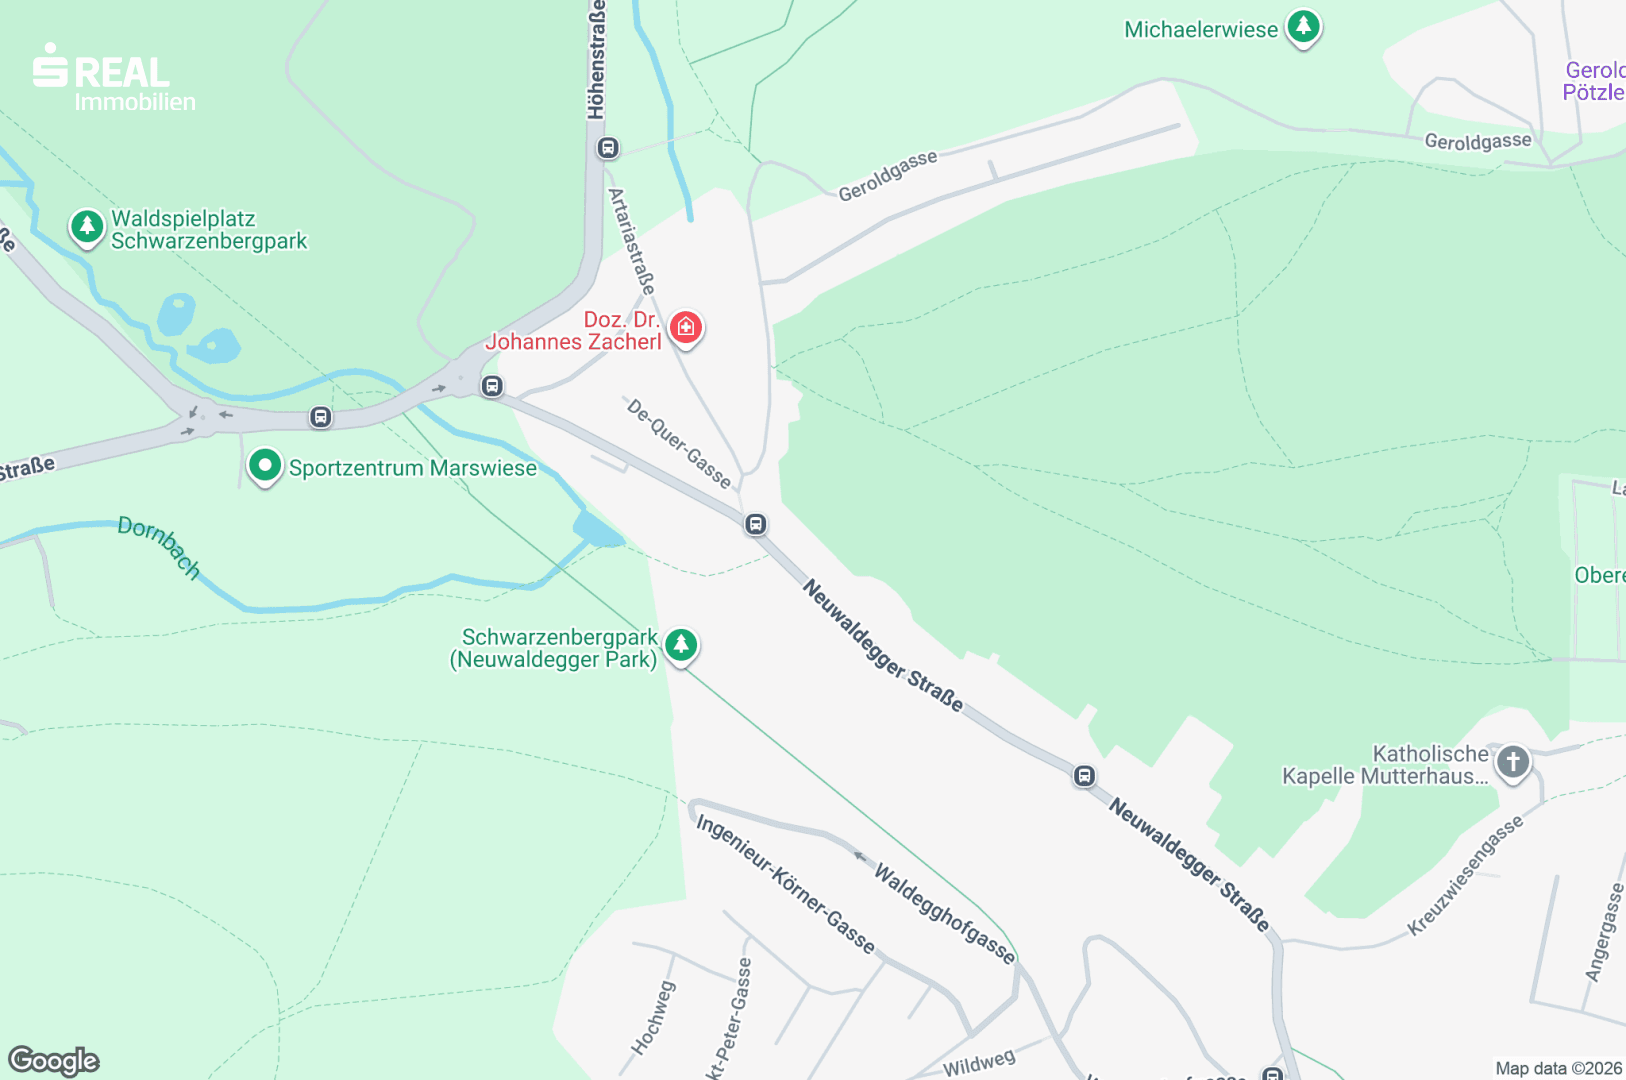Select the Waldegghofgasse street label
Image resolution: width=1626 pixels, height=1080 pixels.
(x=945, y=914)
